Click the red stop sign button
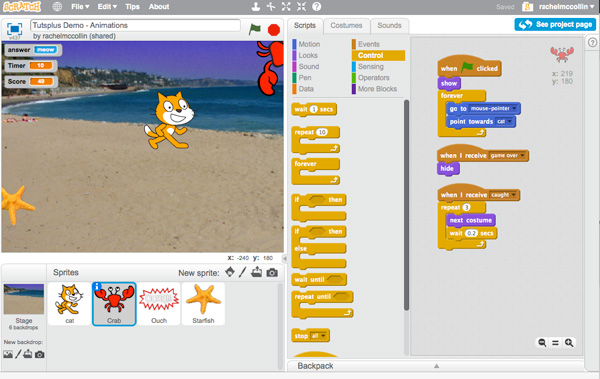This screenshot has height=379, width=600. [274, 30]
